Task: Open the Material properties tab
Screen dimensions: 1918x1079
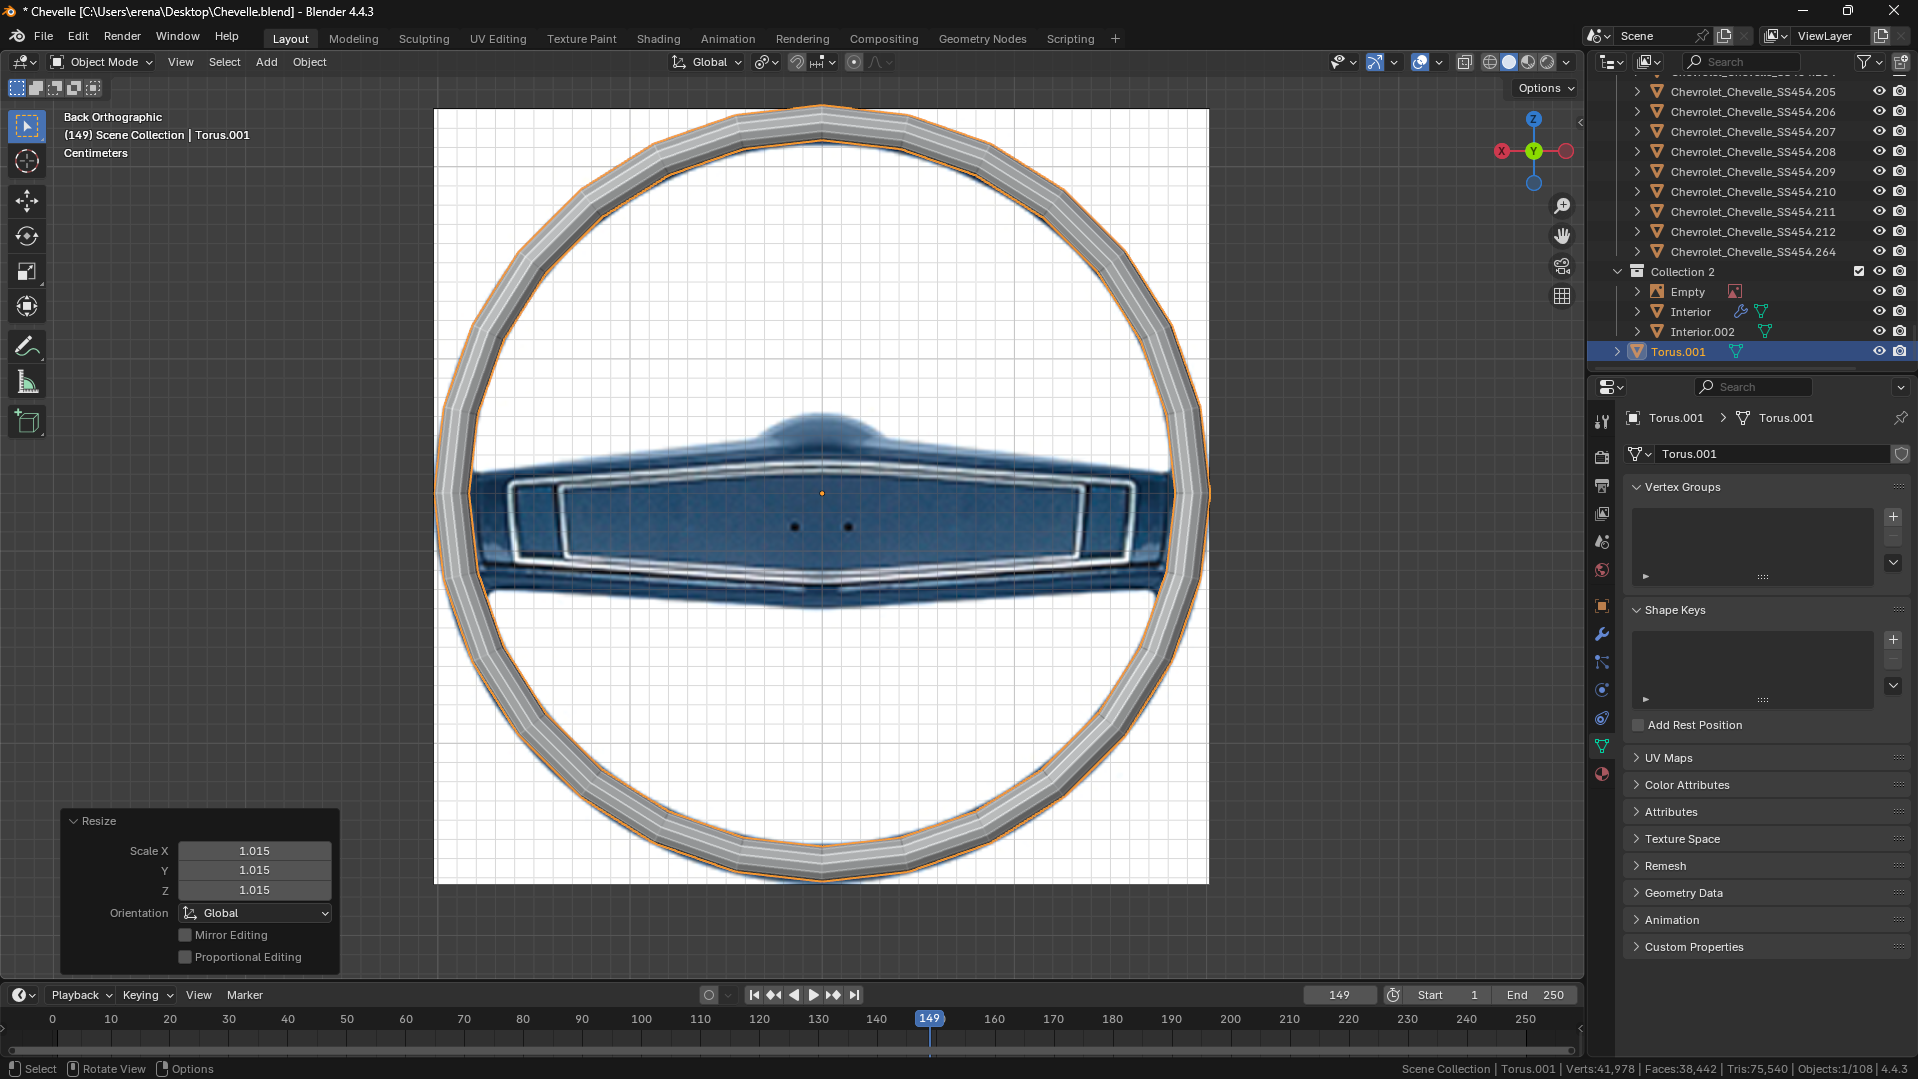Action: (1602, 774)
